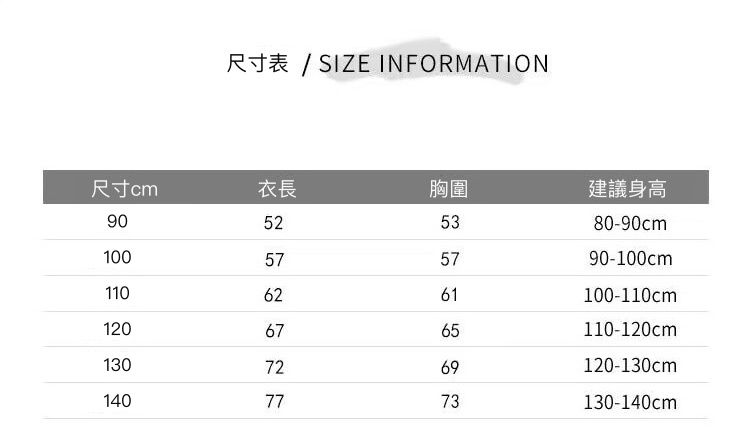Image resolution: width=747 pixels, height=447 pixels.
Task: Click size 140 in the first column
Action: [x=117, y=401]
